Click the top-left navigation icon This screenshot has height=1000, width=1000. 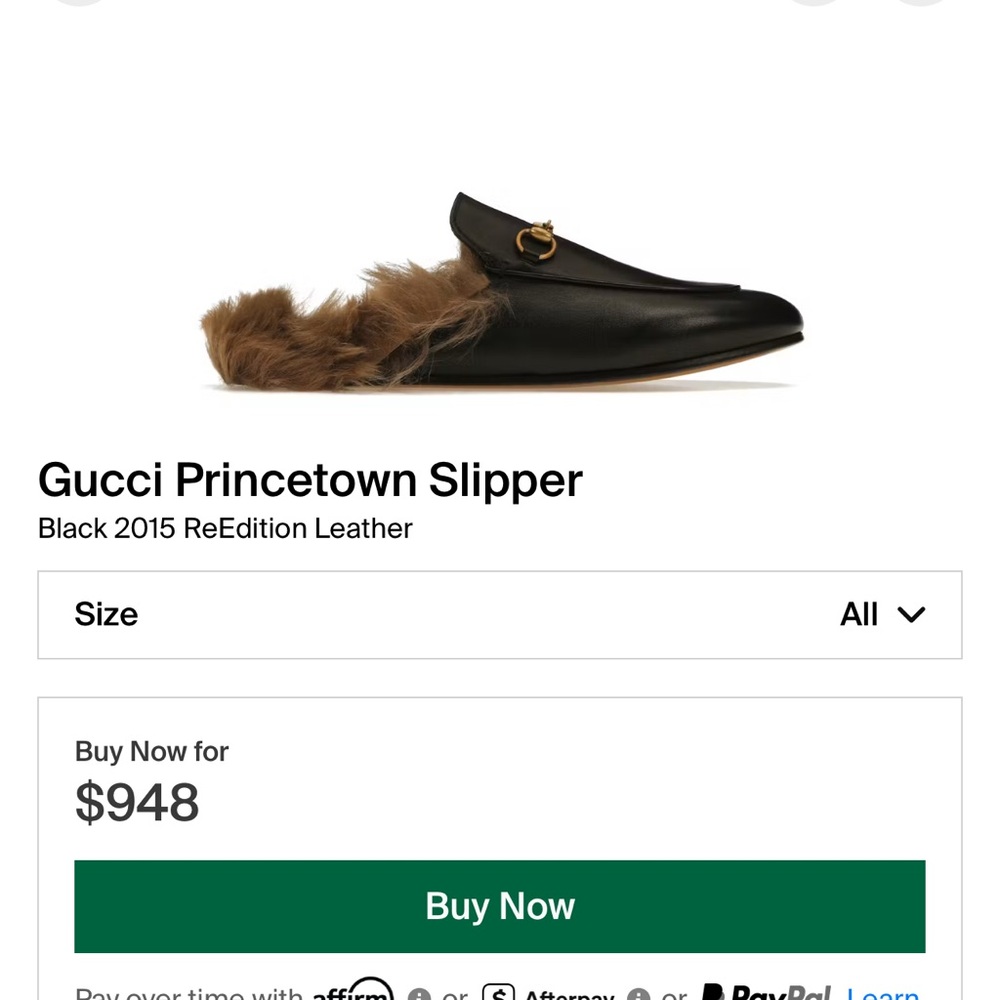77,4
